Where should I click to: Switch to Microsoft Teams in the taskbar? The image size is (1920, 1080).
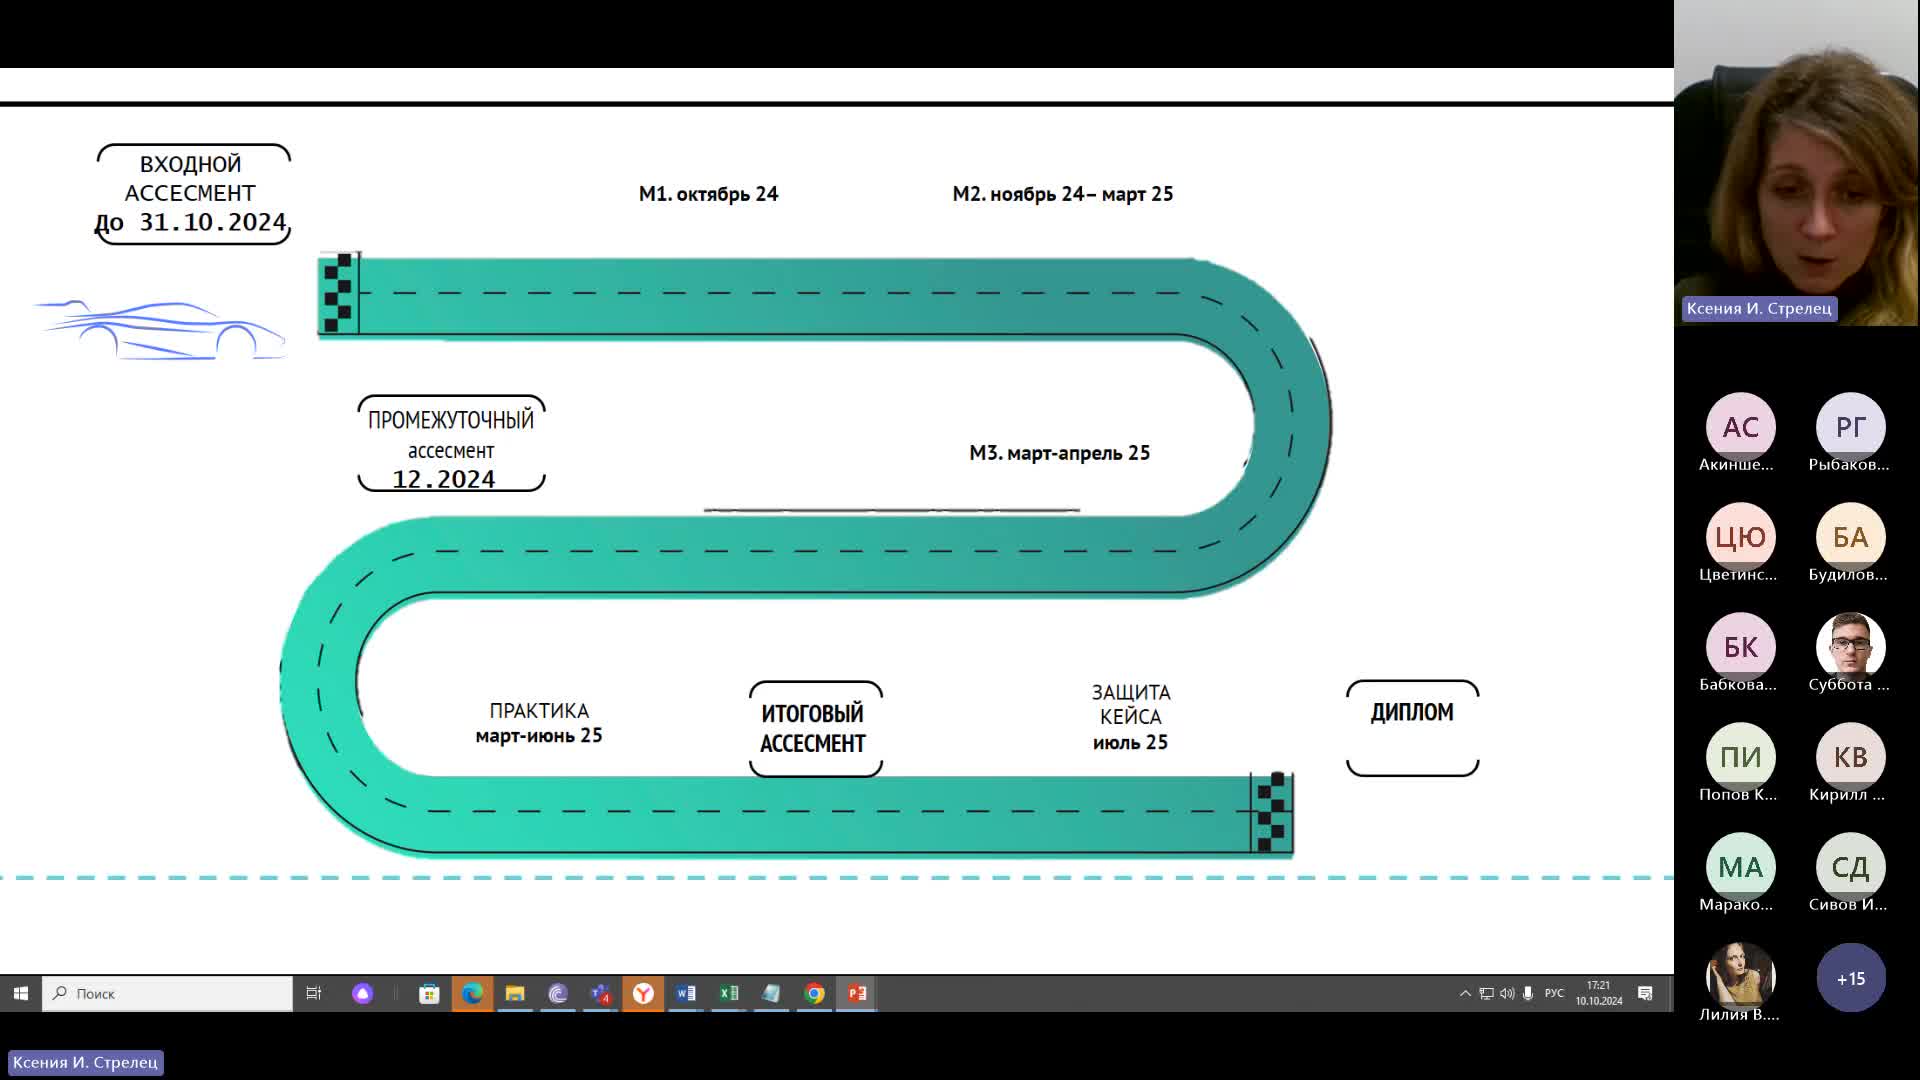click(600, 993)
